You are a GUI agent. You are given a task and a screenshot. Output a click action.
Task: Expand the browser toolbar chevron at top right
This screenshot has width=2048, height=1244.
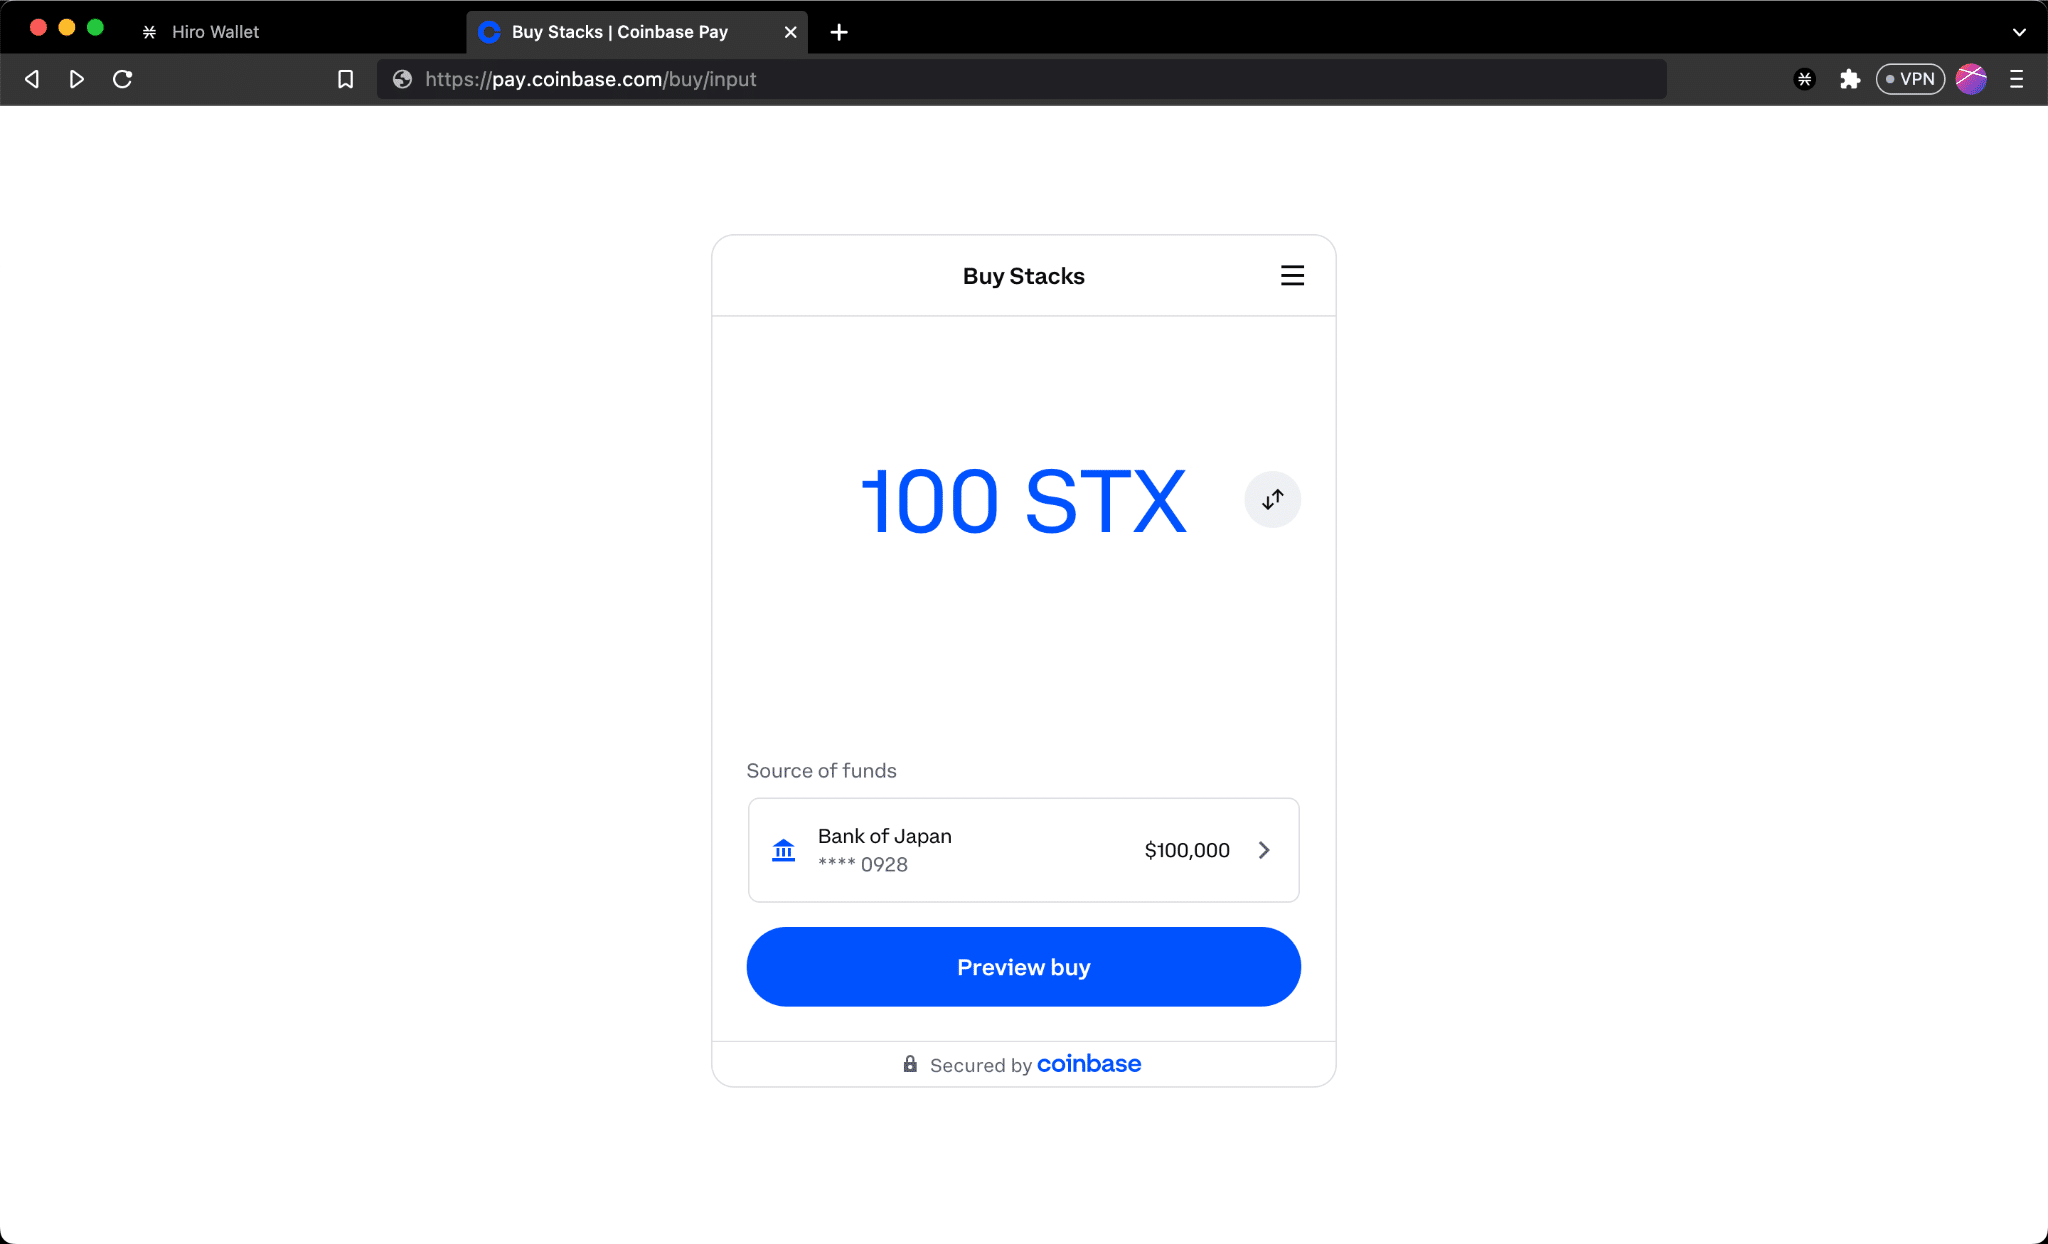(x=2020, y=31)
